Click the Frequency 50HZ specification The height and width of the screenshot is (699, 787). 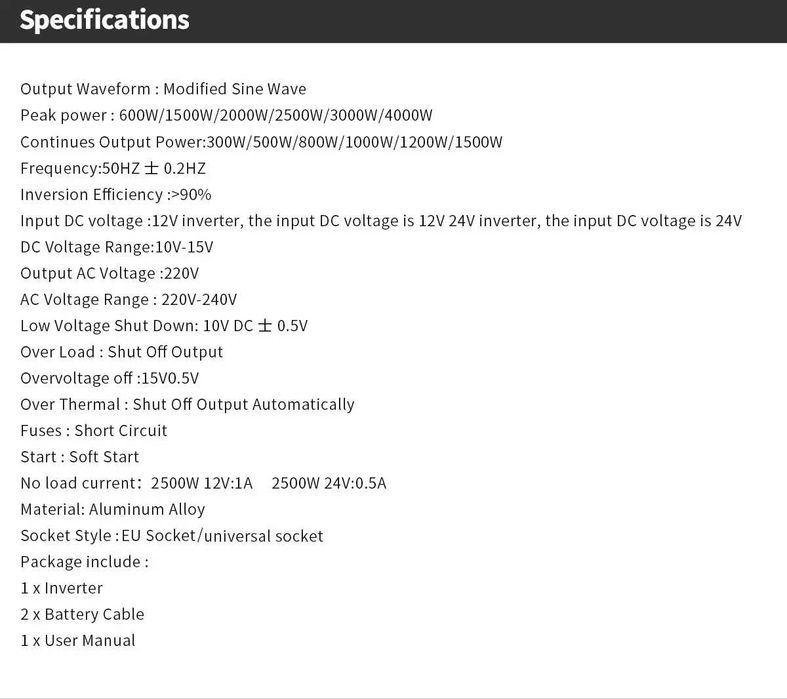113,168
